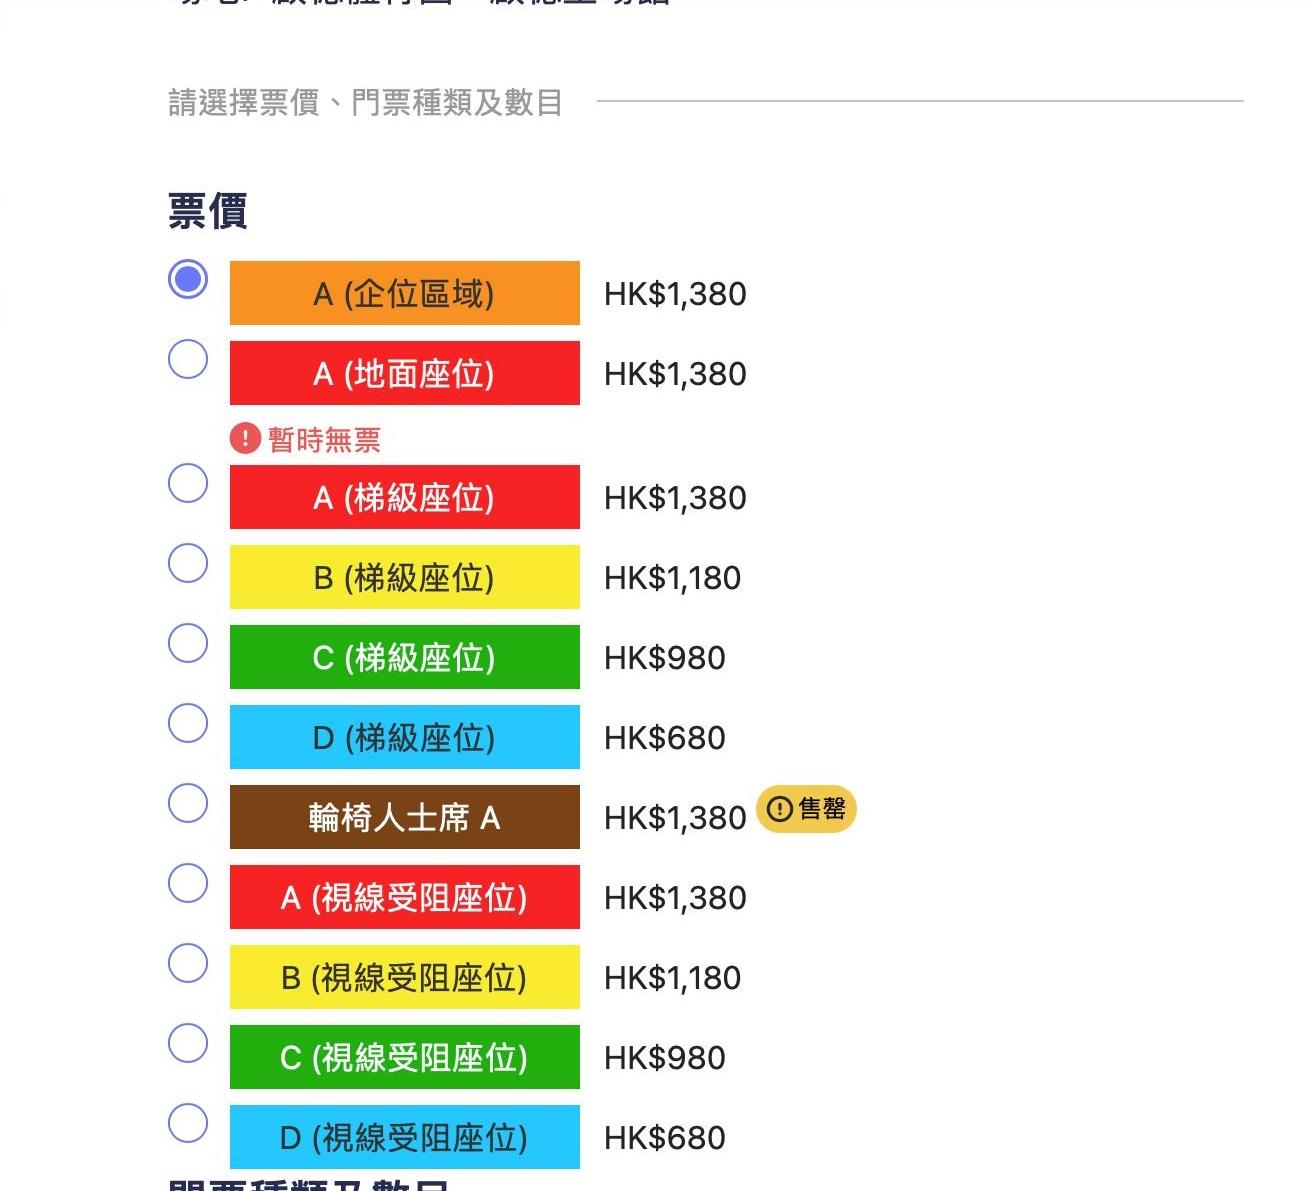Click the orange A (企位區域) color bar

coord(404,293)
